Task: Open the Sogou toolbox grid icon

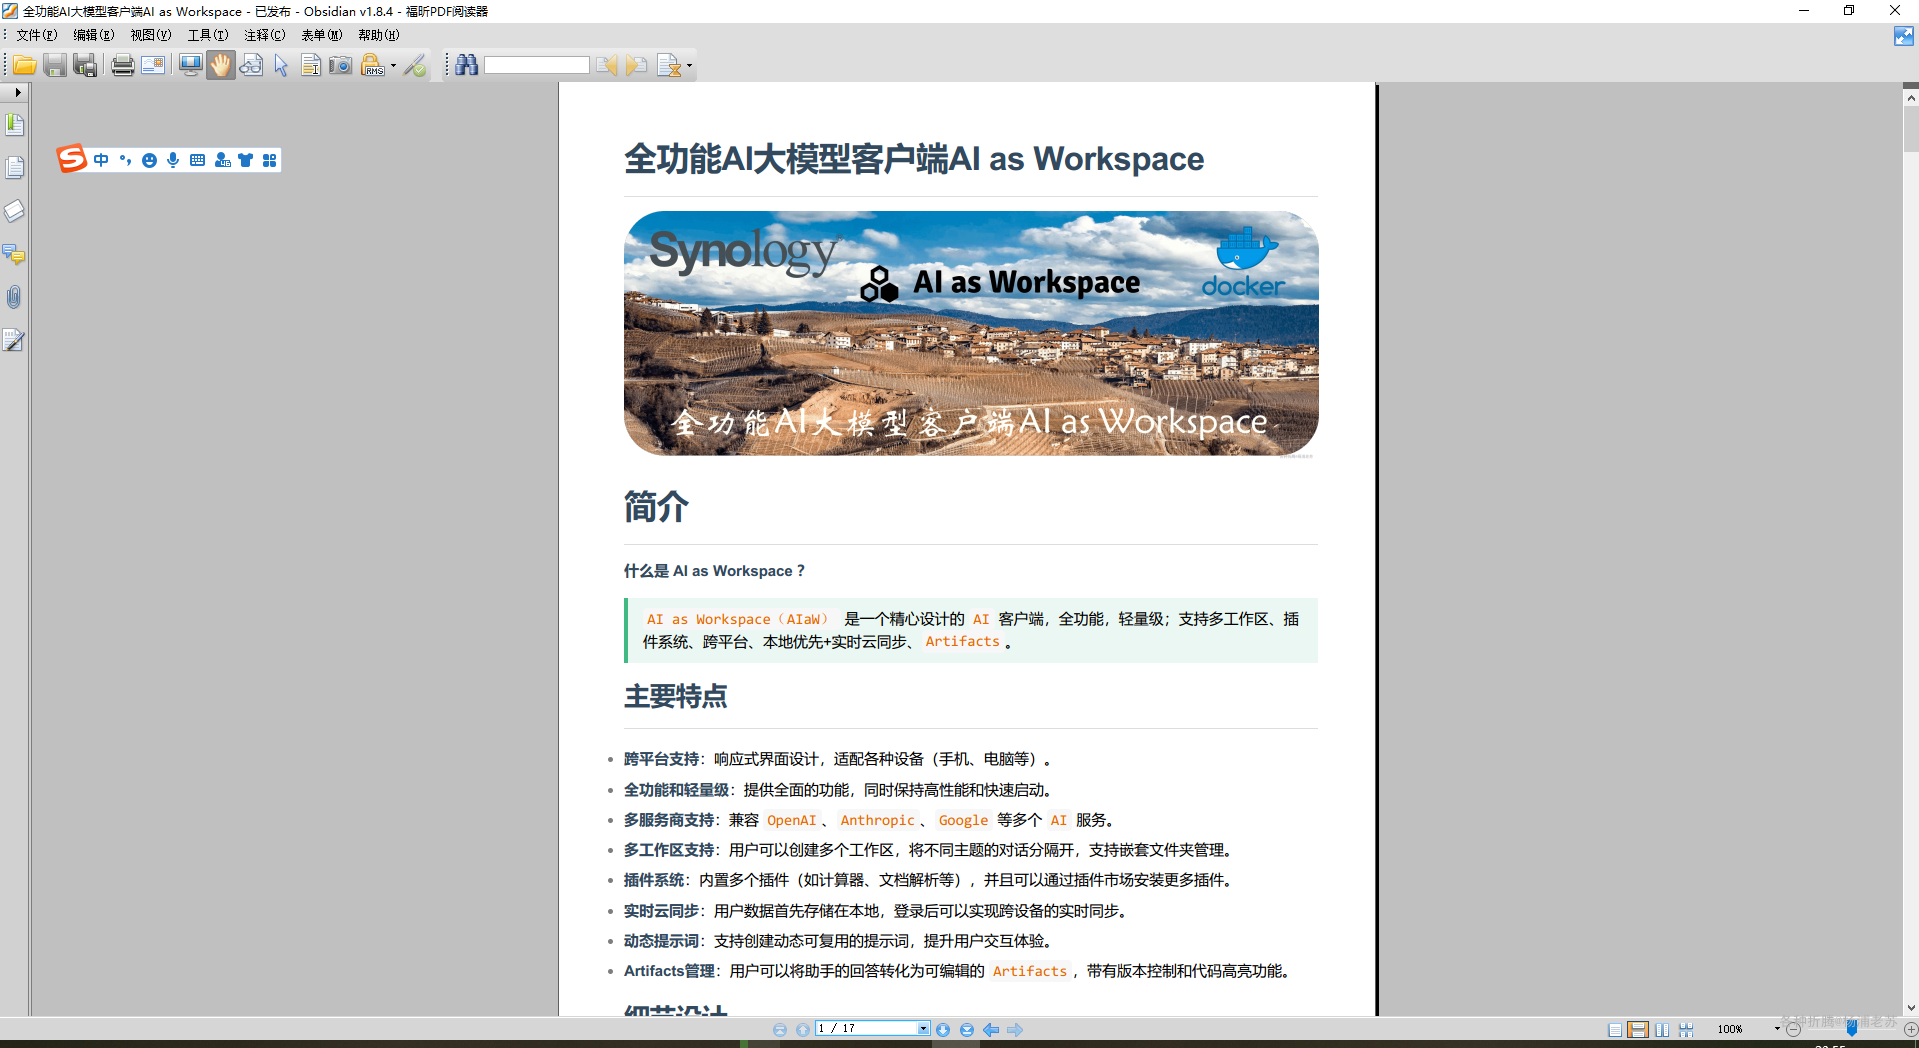Action: coord(269,160)
